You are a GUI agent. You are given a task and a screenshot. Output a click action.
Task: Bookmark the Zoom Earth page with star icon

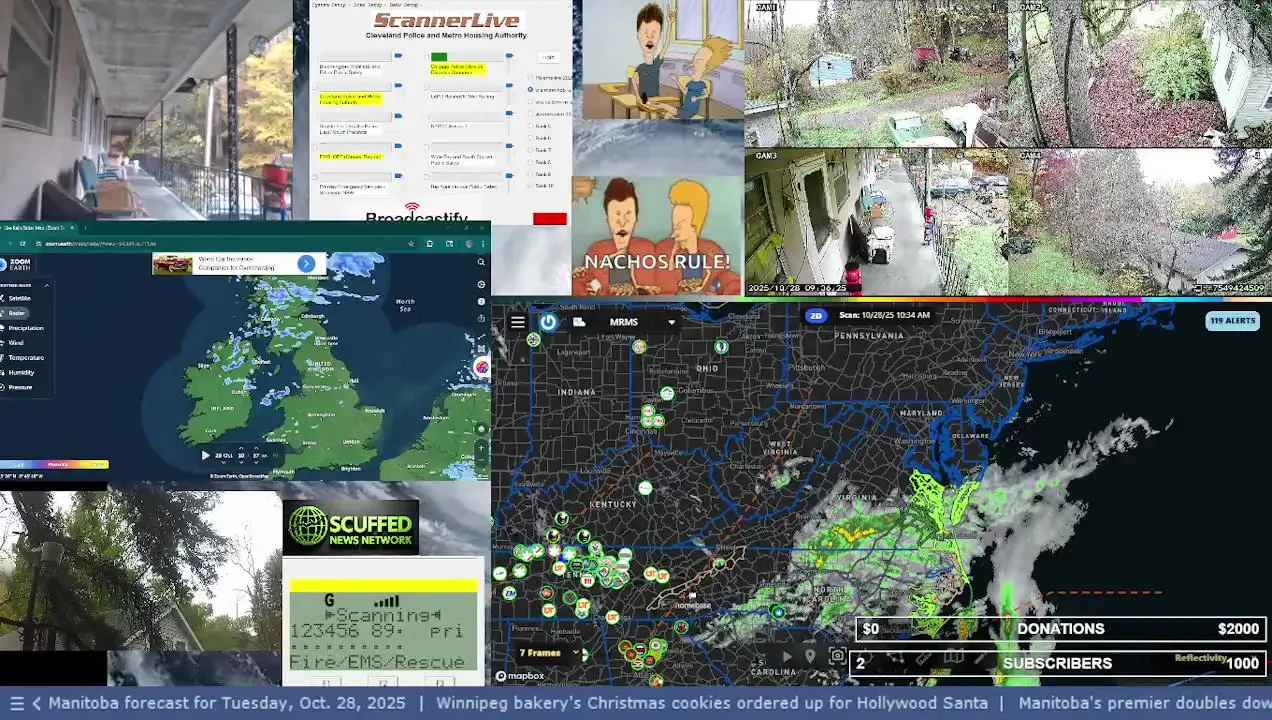click(x=411, y=244)
